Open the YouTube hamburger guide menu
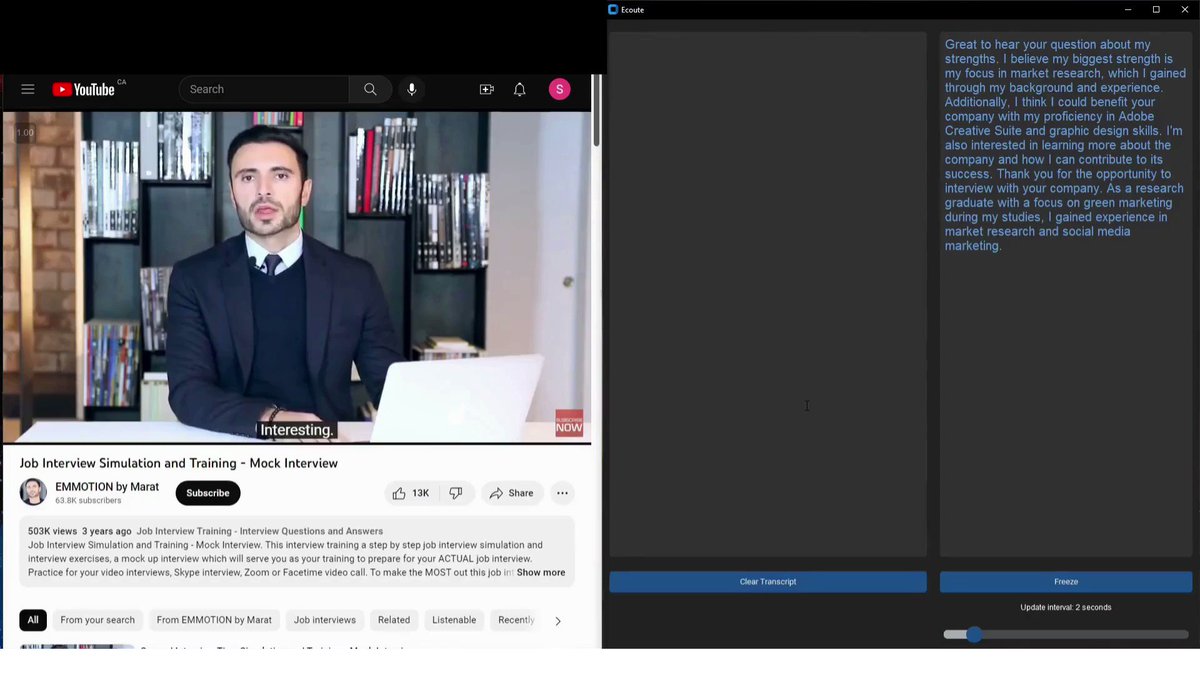The height and width of the screenshot is (675, 1200). point(28,89)
